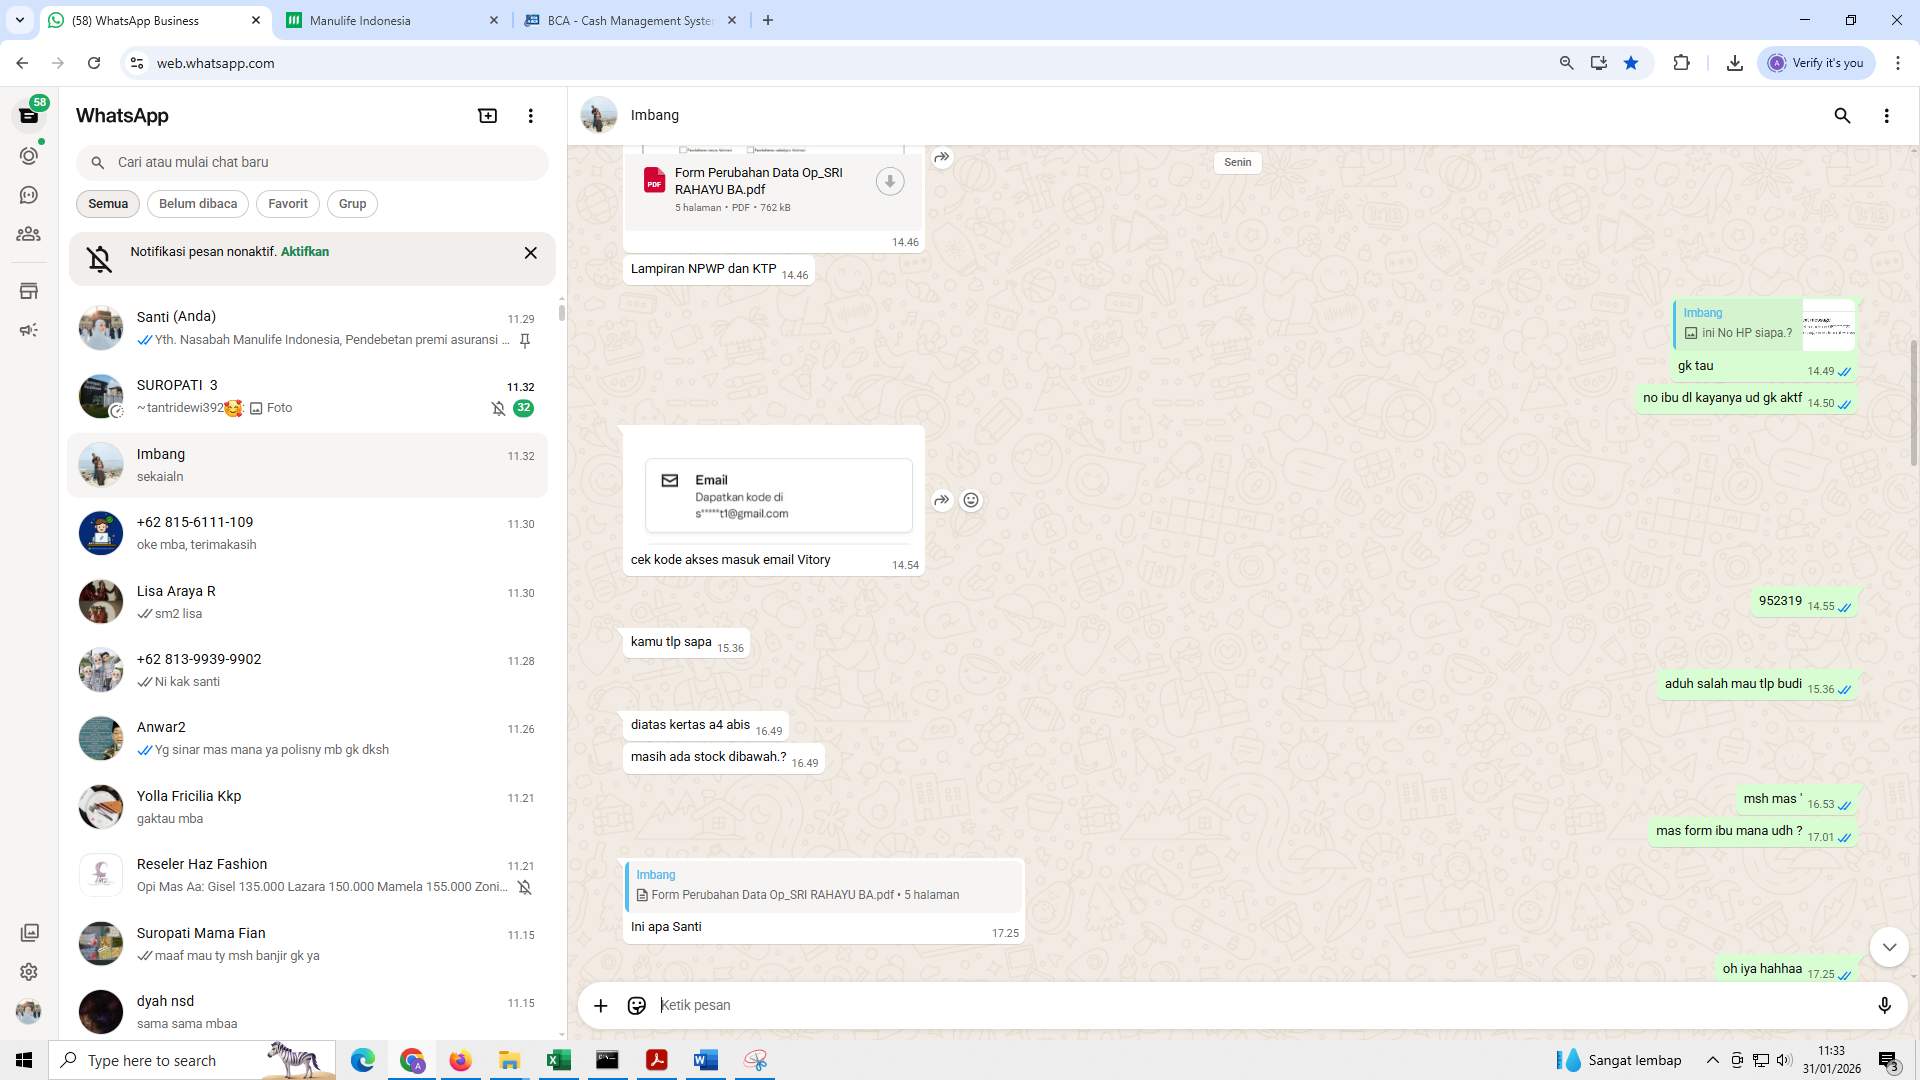This screenshot has height=1080, width=1920.
Task: Toggle the Favorit filter
Action: [x=288, y=203]
